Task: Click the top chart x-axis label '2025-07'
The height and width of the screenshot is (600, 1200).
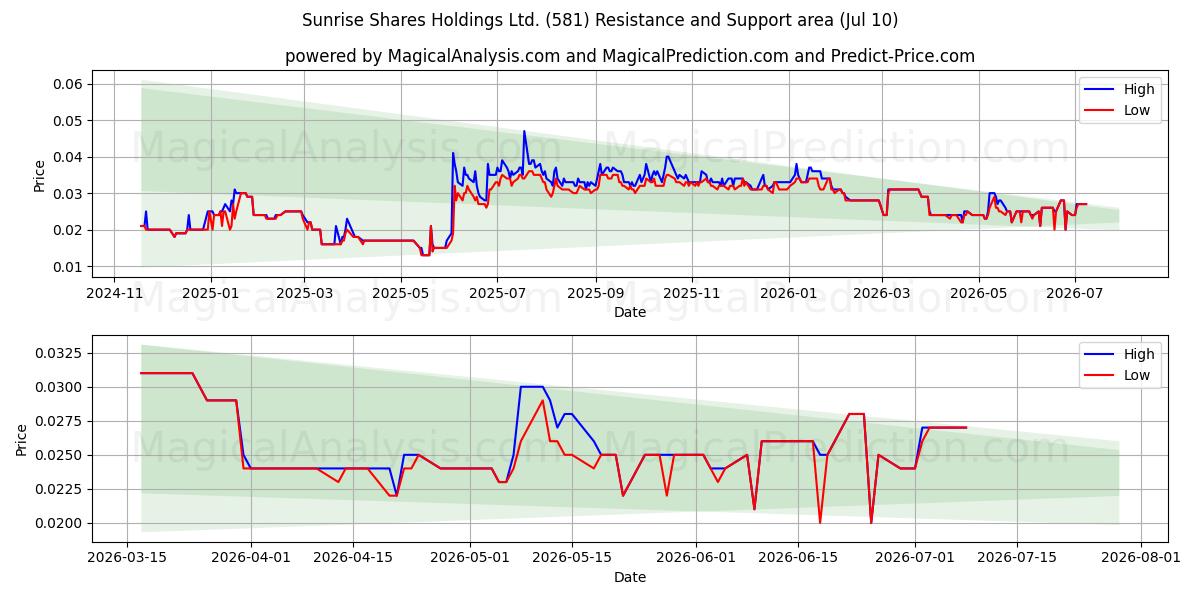Action: pyautogui.click(x=497, y=293)
